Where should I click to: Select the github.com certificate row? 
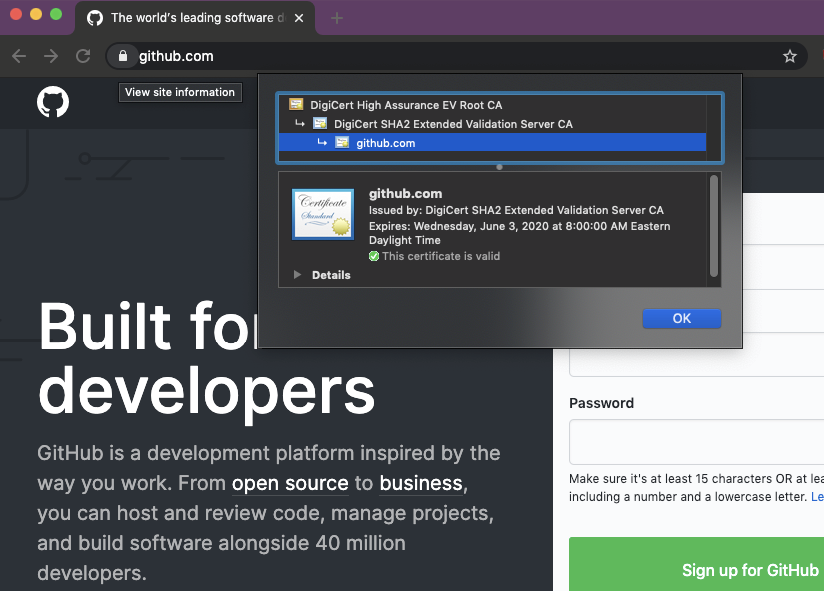coord(492,143)
